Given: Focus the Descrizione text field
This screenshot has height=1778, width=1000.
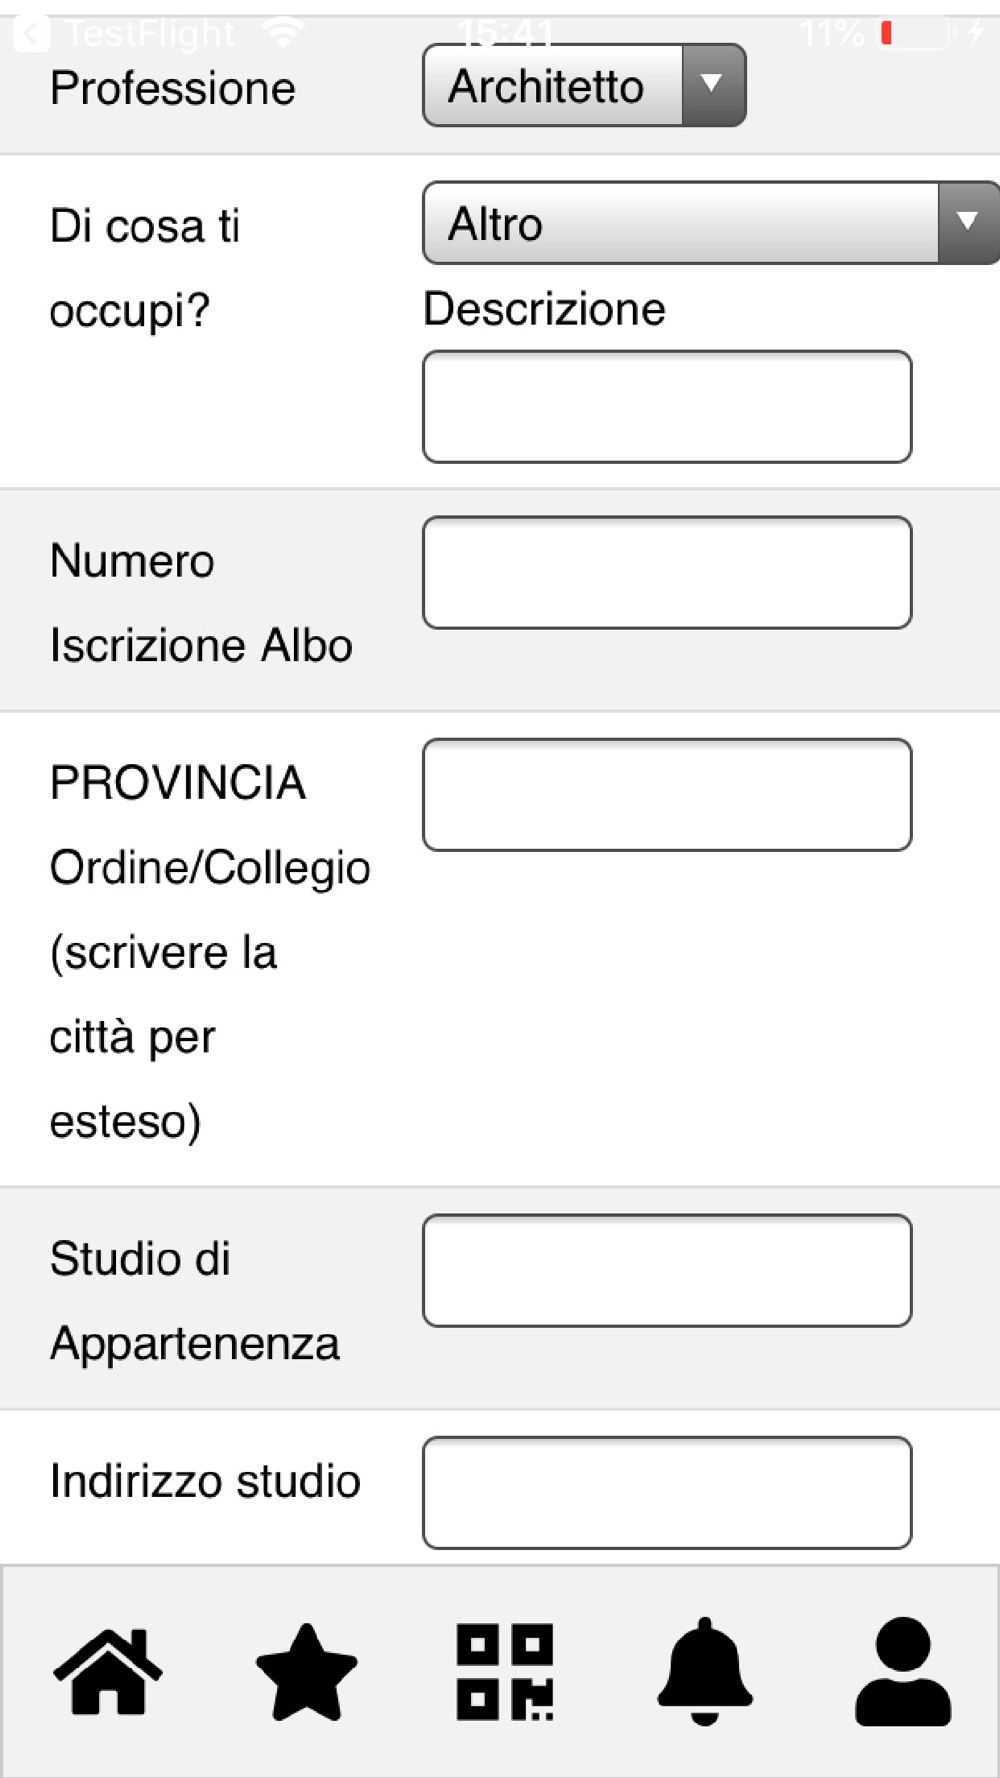Looking at the screenshot, I should tap(667, 407).
